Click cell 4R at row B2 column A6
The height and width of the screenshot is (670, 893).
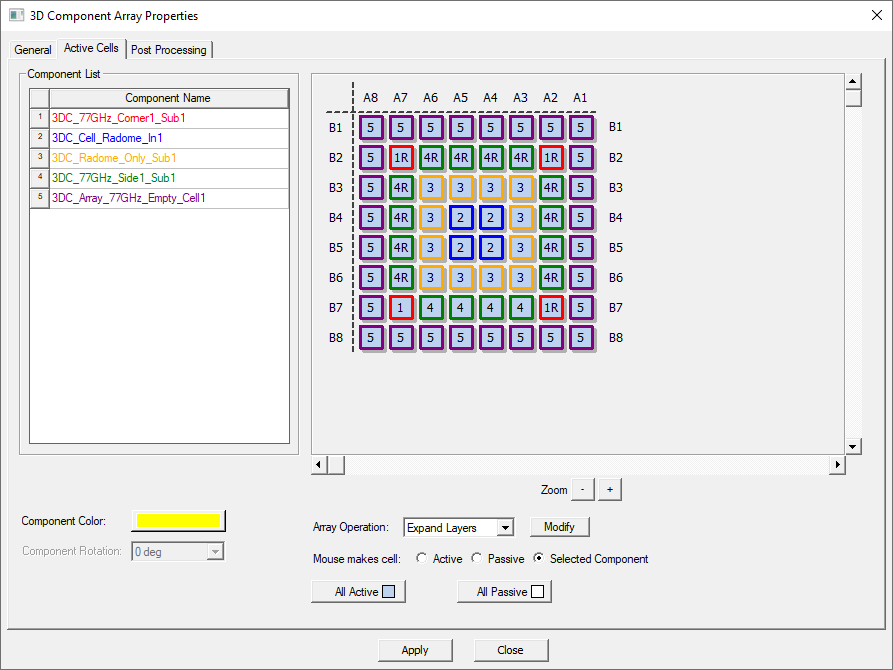(x=431, y=158)
